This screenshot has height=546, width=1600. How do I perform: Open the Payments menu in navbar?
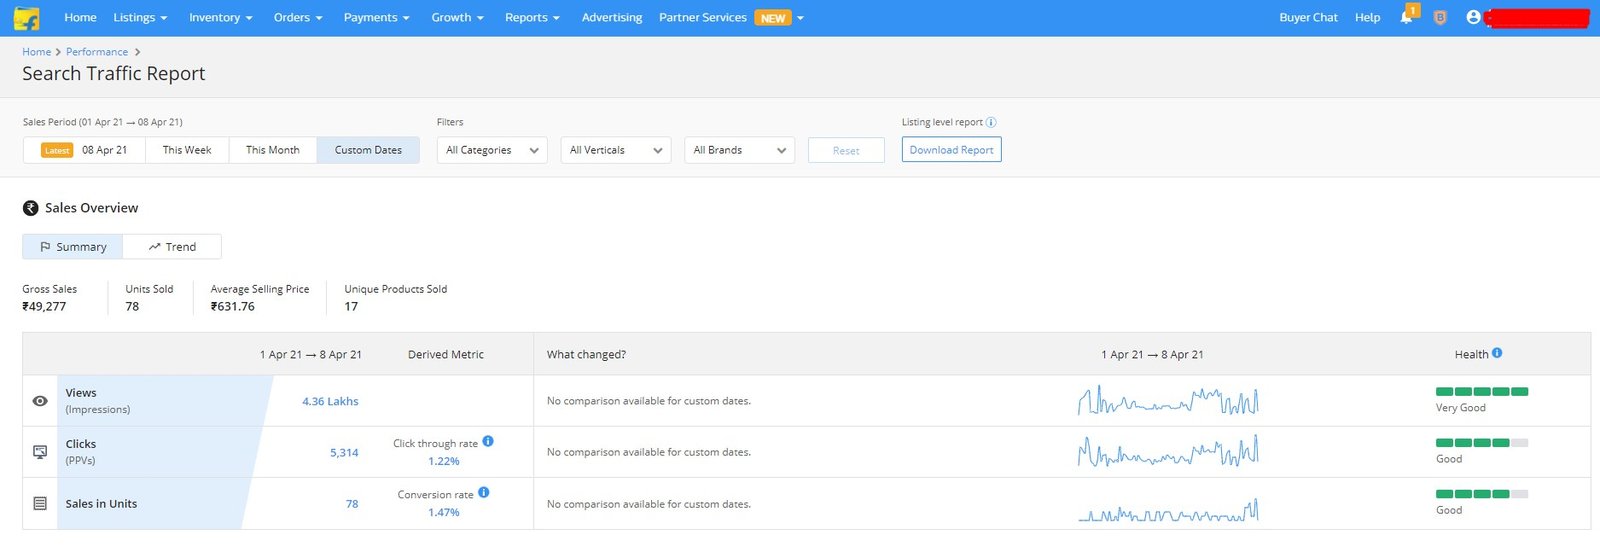pyautogui.click(x=376, y=18)
